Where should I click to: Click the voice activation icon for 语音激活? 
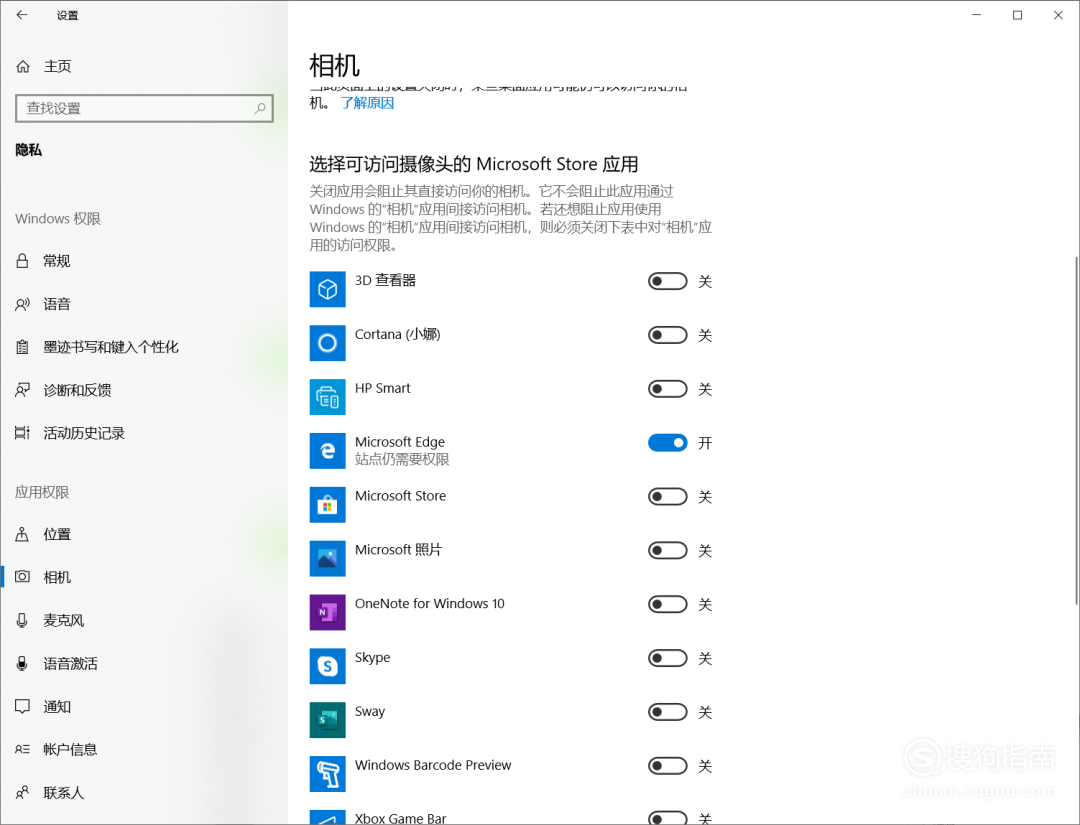pyautogui.click(x=22, y=664)
